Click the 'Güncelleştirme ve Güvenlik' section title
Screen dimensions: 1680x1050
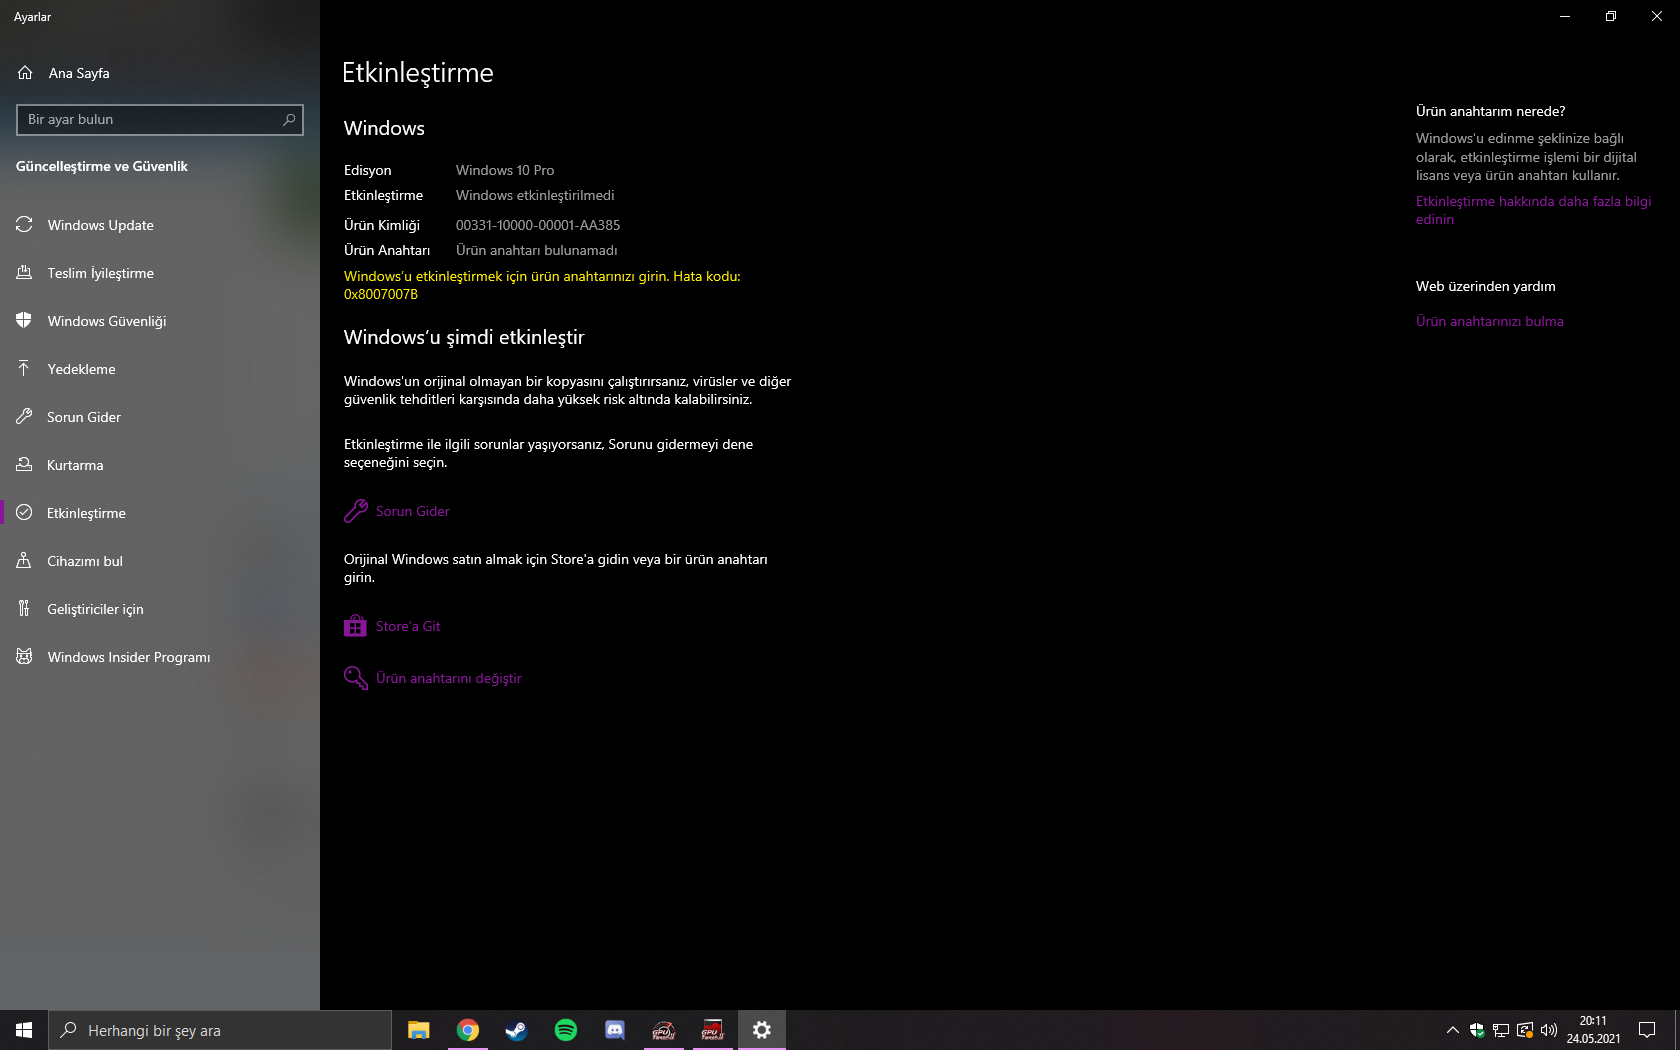point(102,166)
